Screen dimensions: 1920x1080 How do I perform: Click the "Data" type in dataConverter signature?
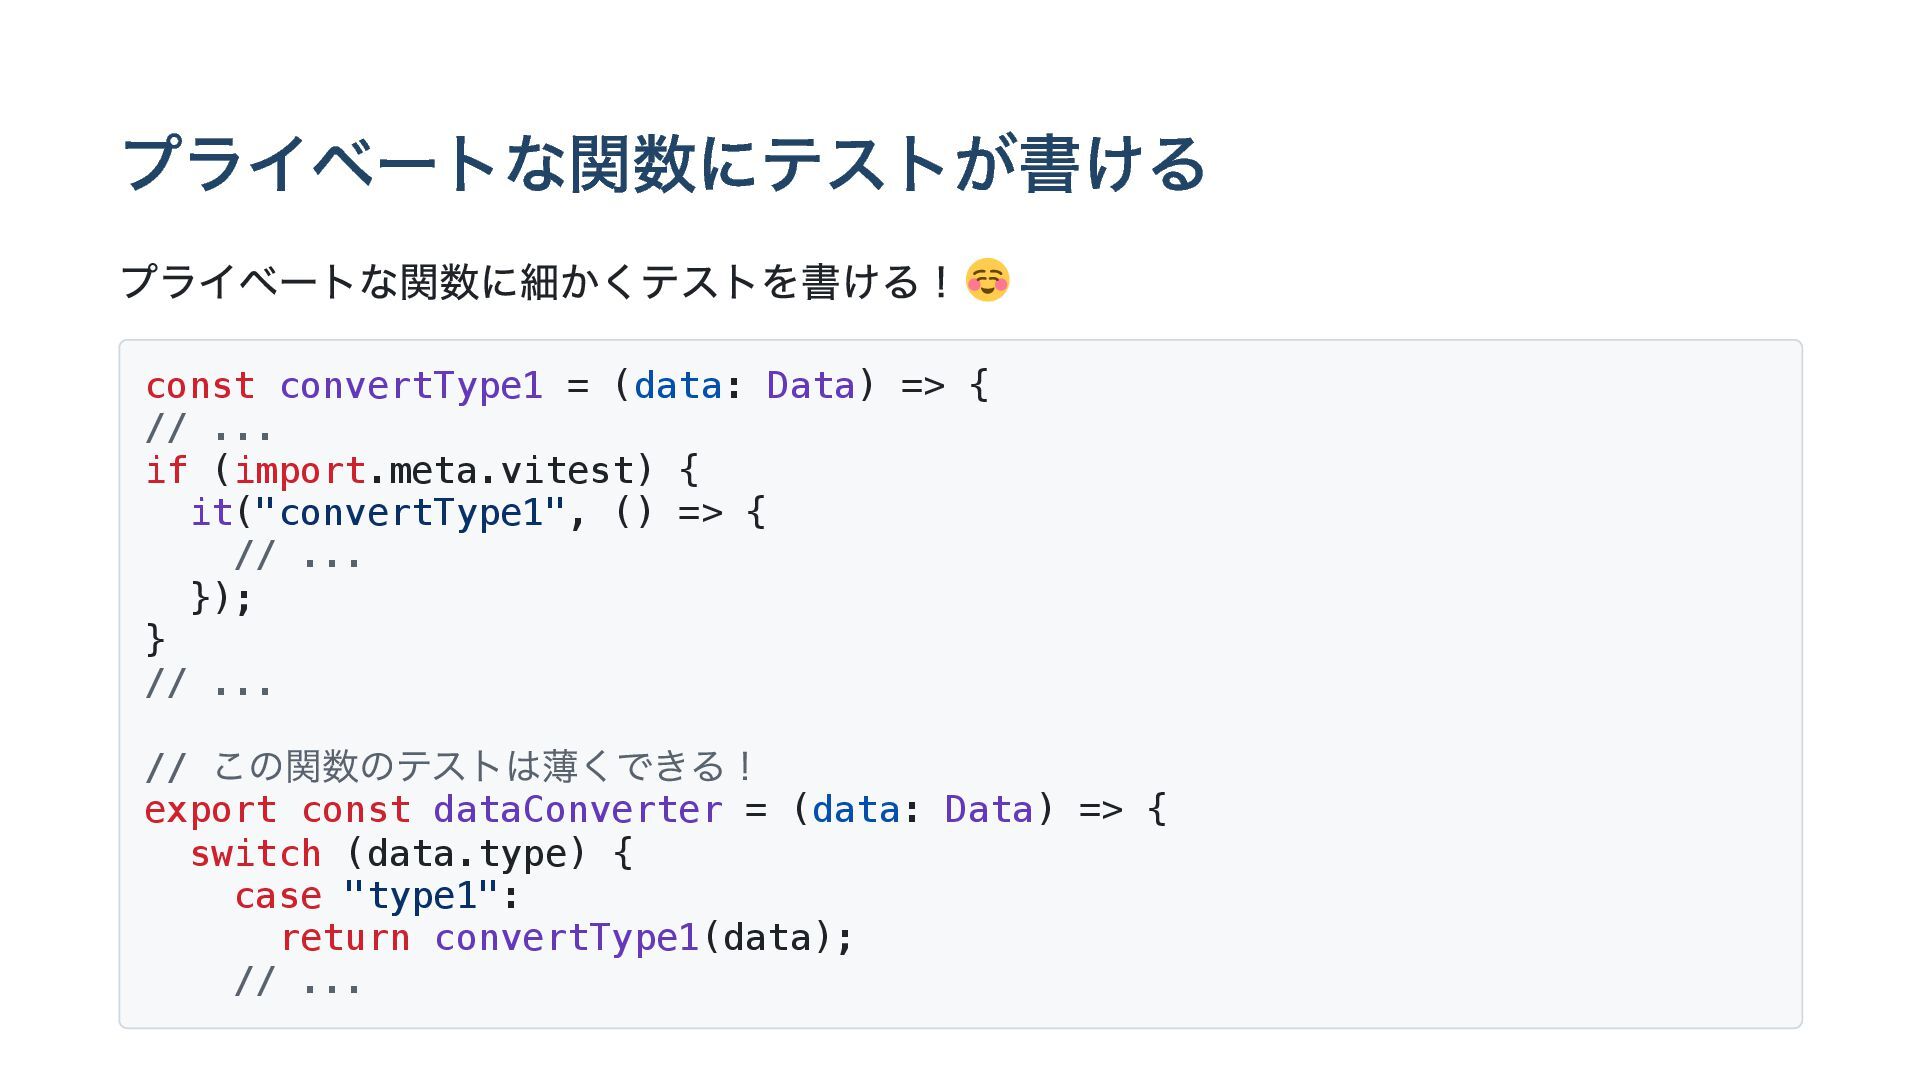pos(988,810)
